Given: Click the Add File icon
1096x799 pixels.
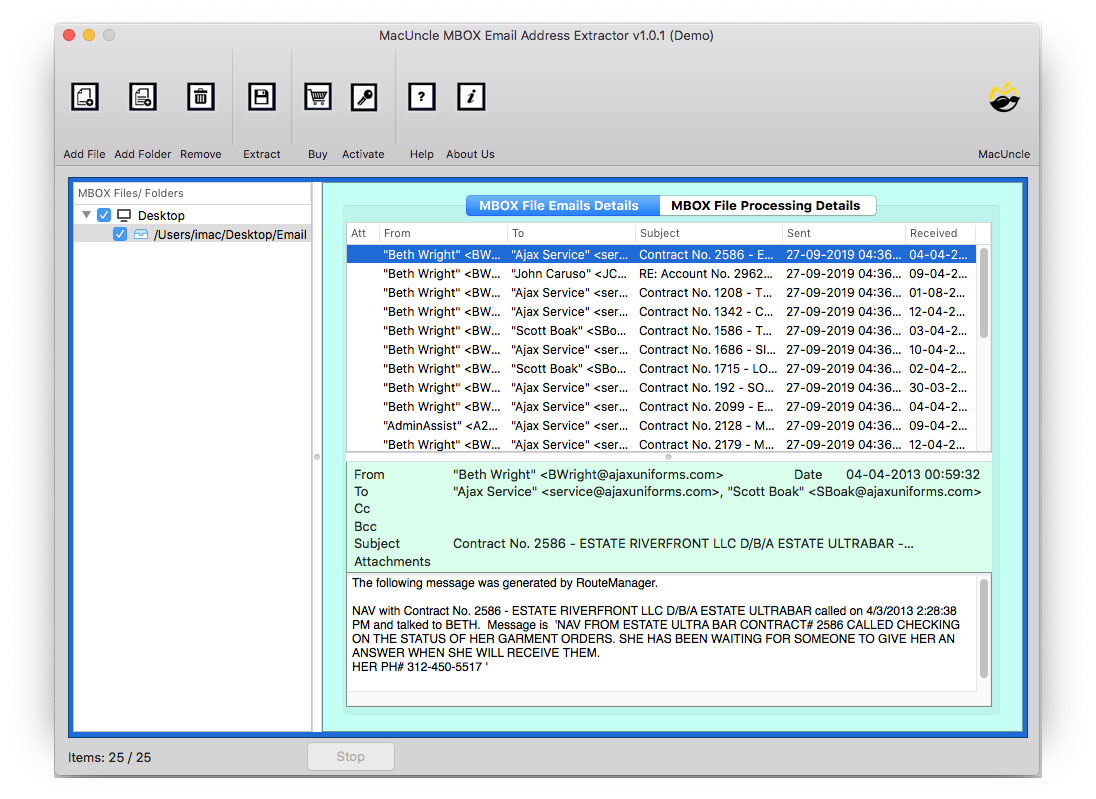Looking at the screenshot, I should coord(84,96).
